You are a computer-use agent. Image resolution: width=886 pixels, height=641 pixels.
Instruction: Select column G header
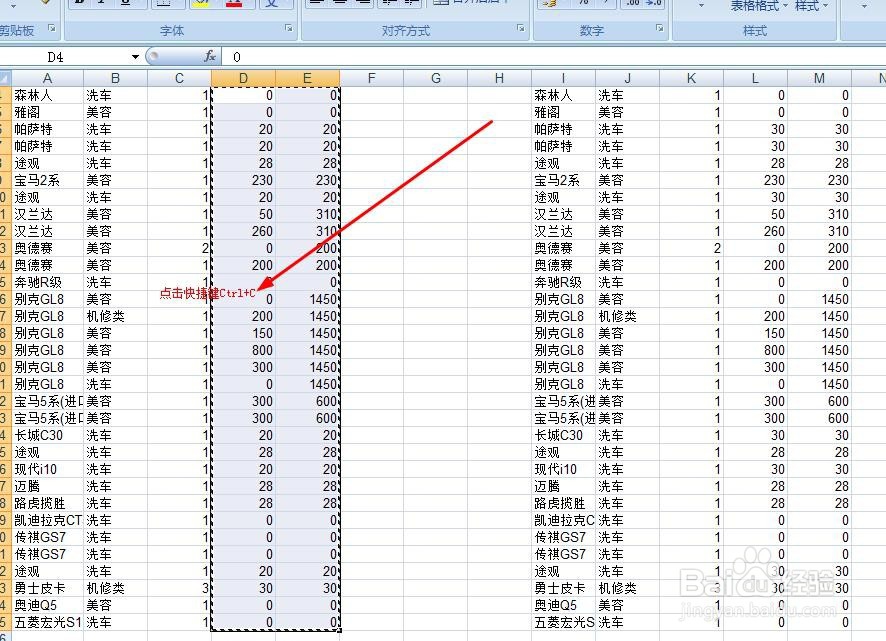[x=436, y=78]
